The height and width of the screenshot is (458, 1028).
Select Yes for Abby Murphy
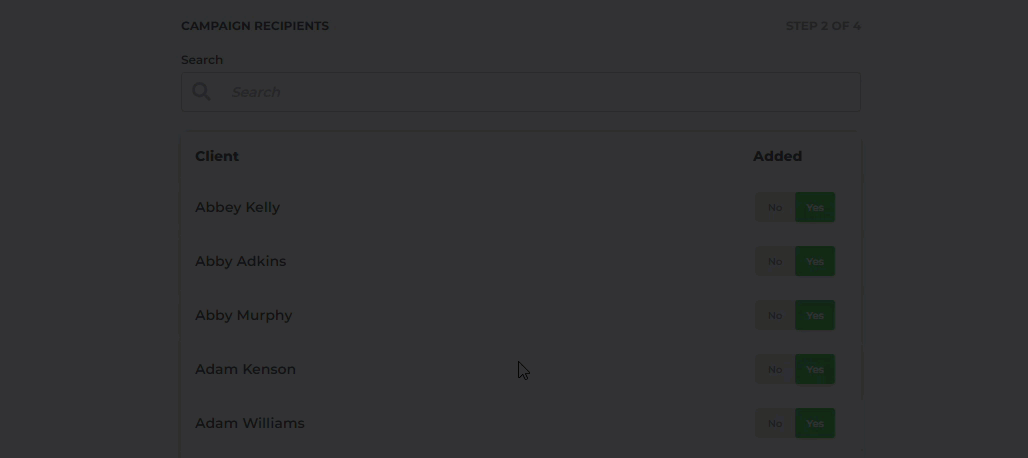815,315
